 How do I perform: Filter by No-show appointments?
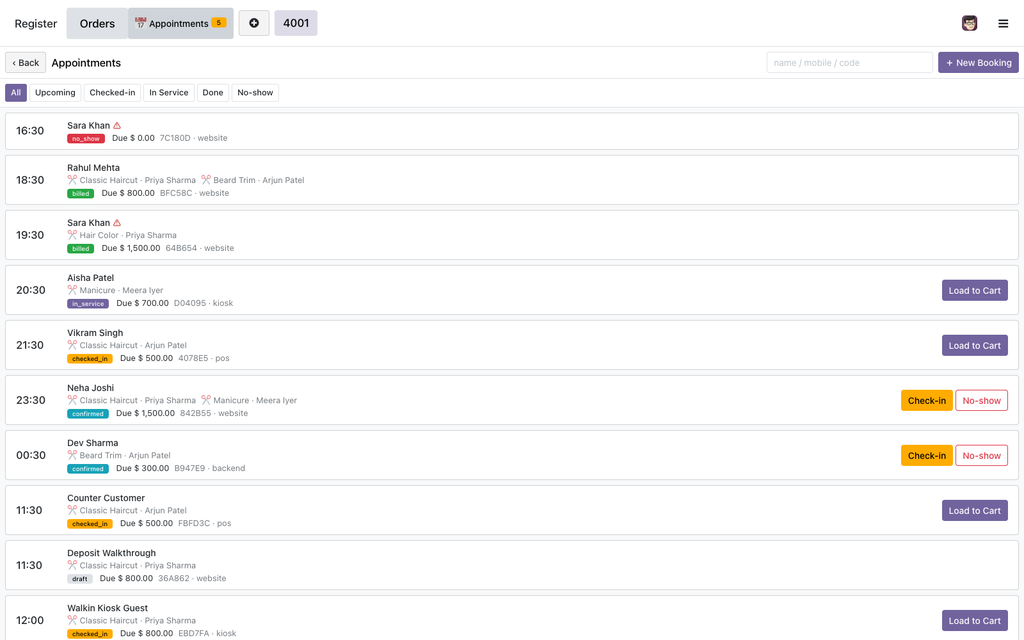pos(255,93)
